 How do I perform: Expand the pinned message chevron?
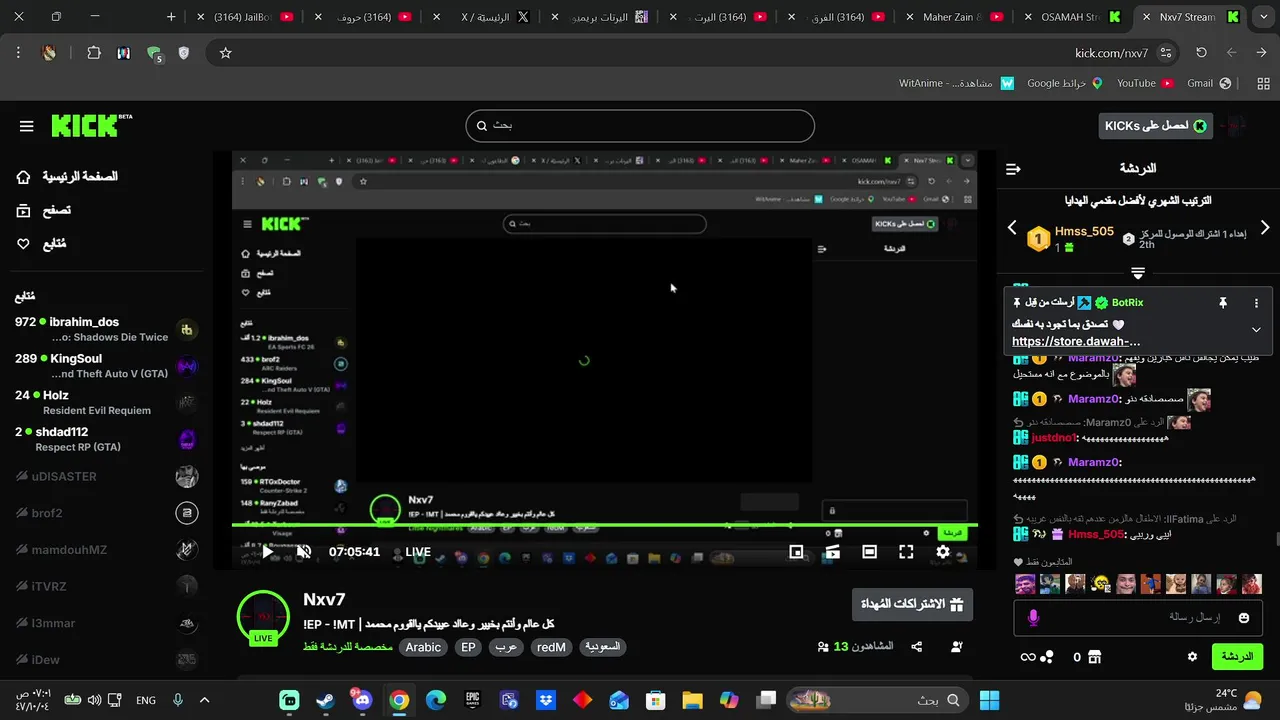pyautogui.click(x=1256, y=330)
